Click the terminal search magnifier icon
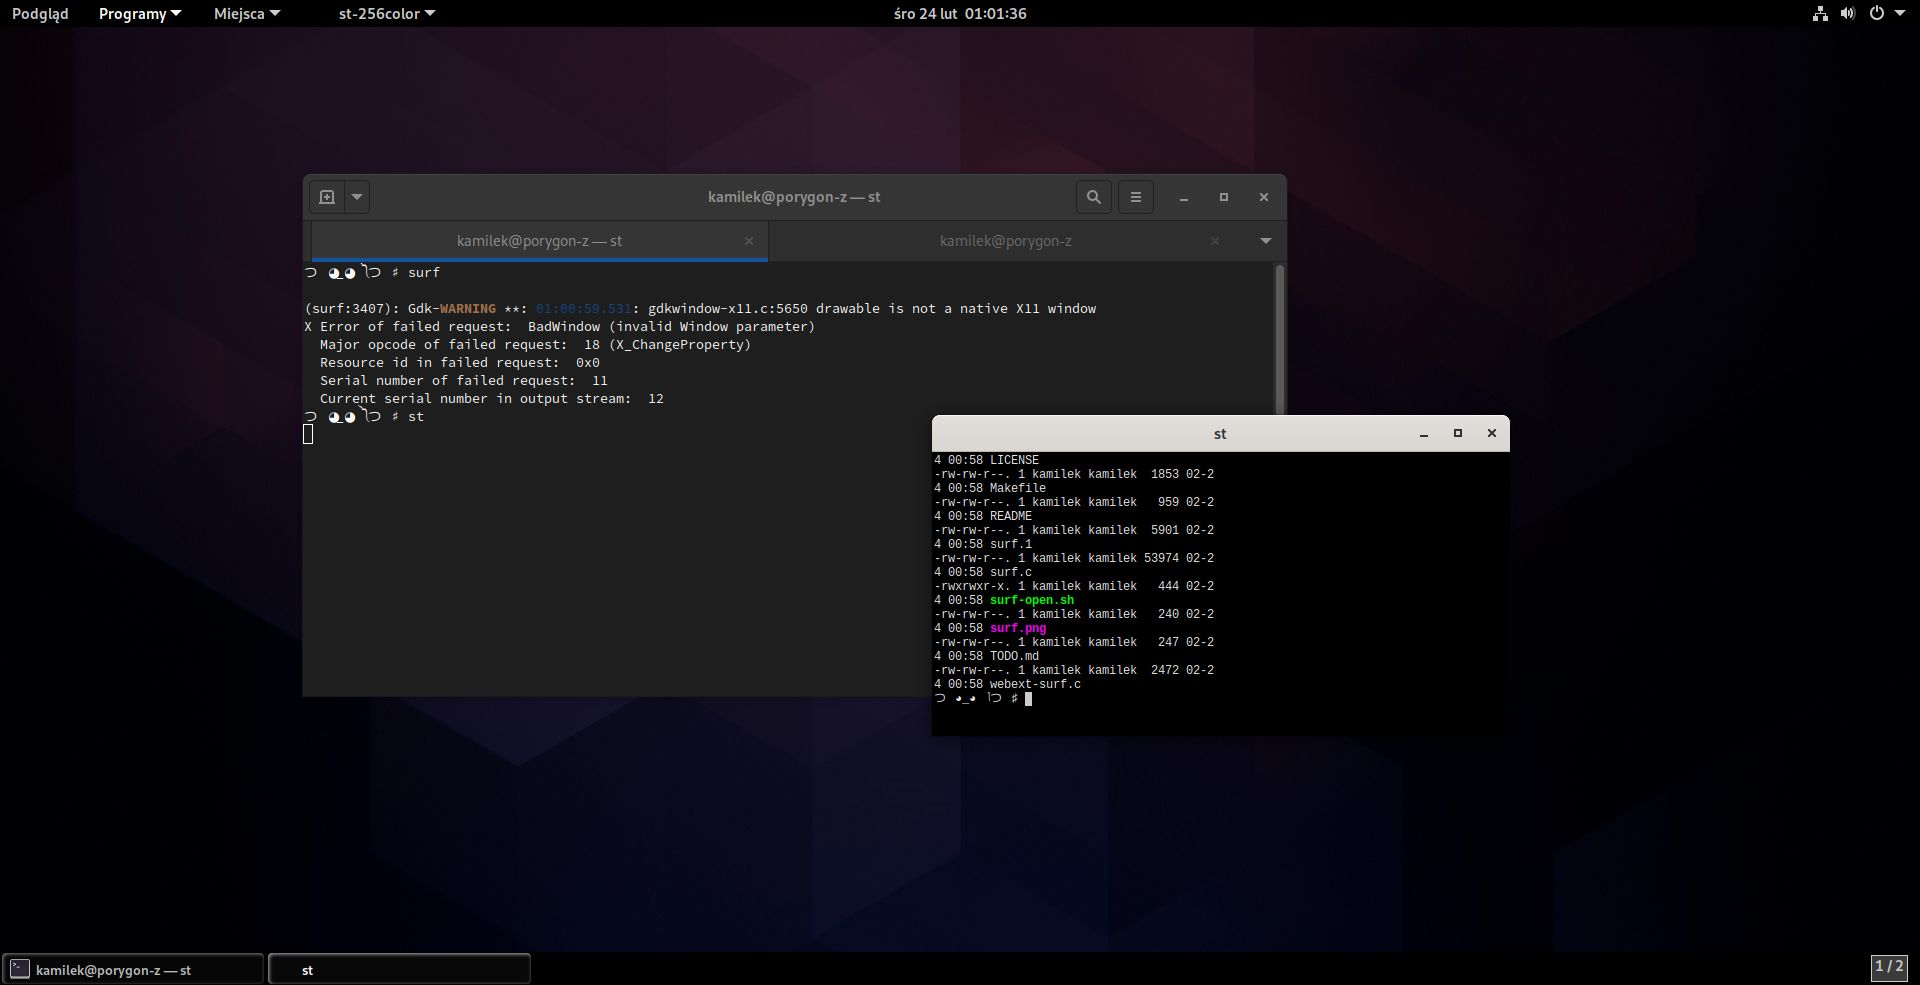This screenshot has height=985, width=1920. 1093,197
